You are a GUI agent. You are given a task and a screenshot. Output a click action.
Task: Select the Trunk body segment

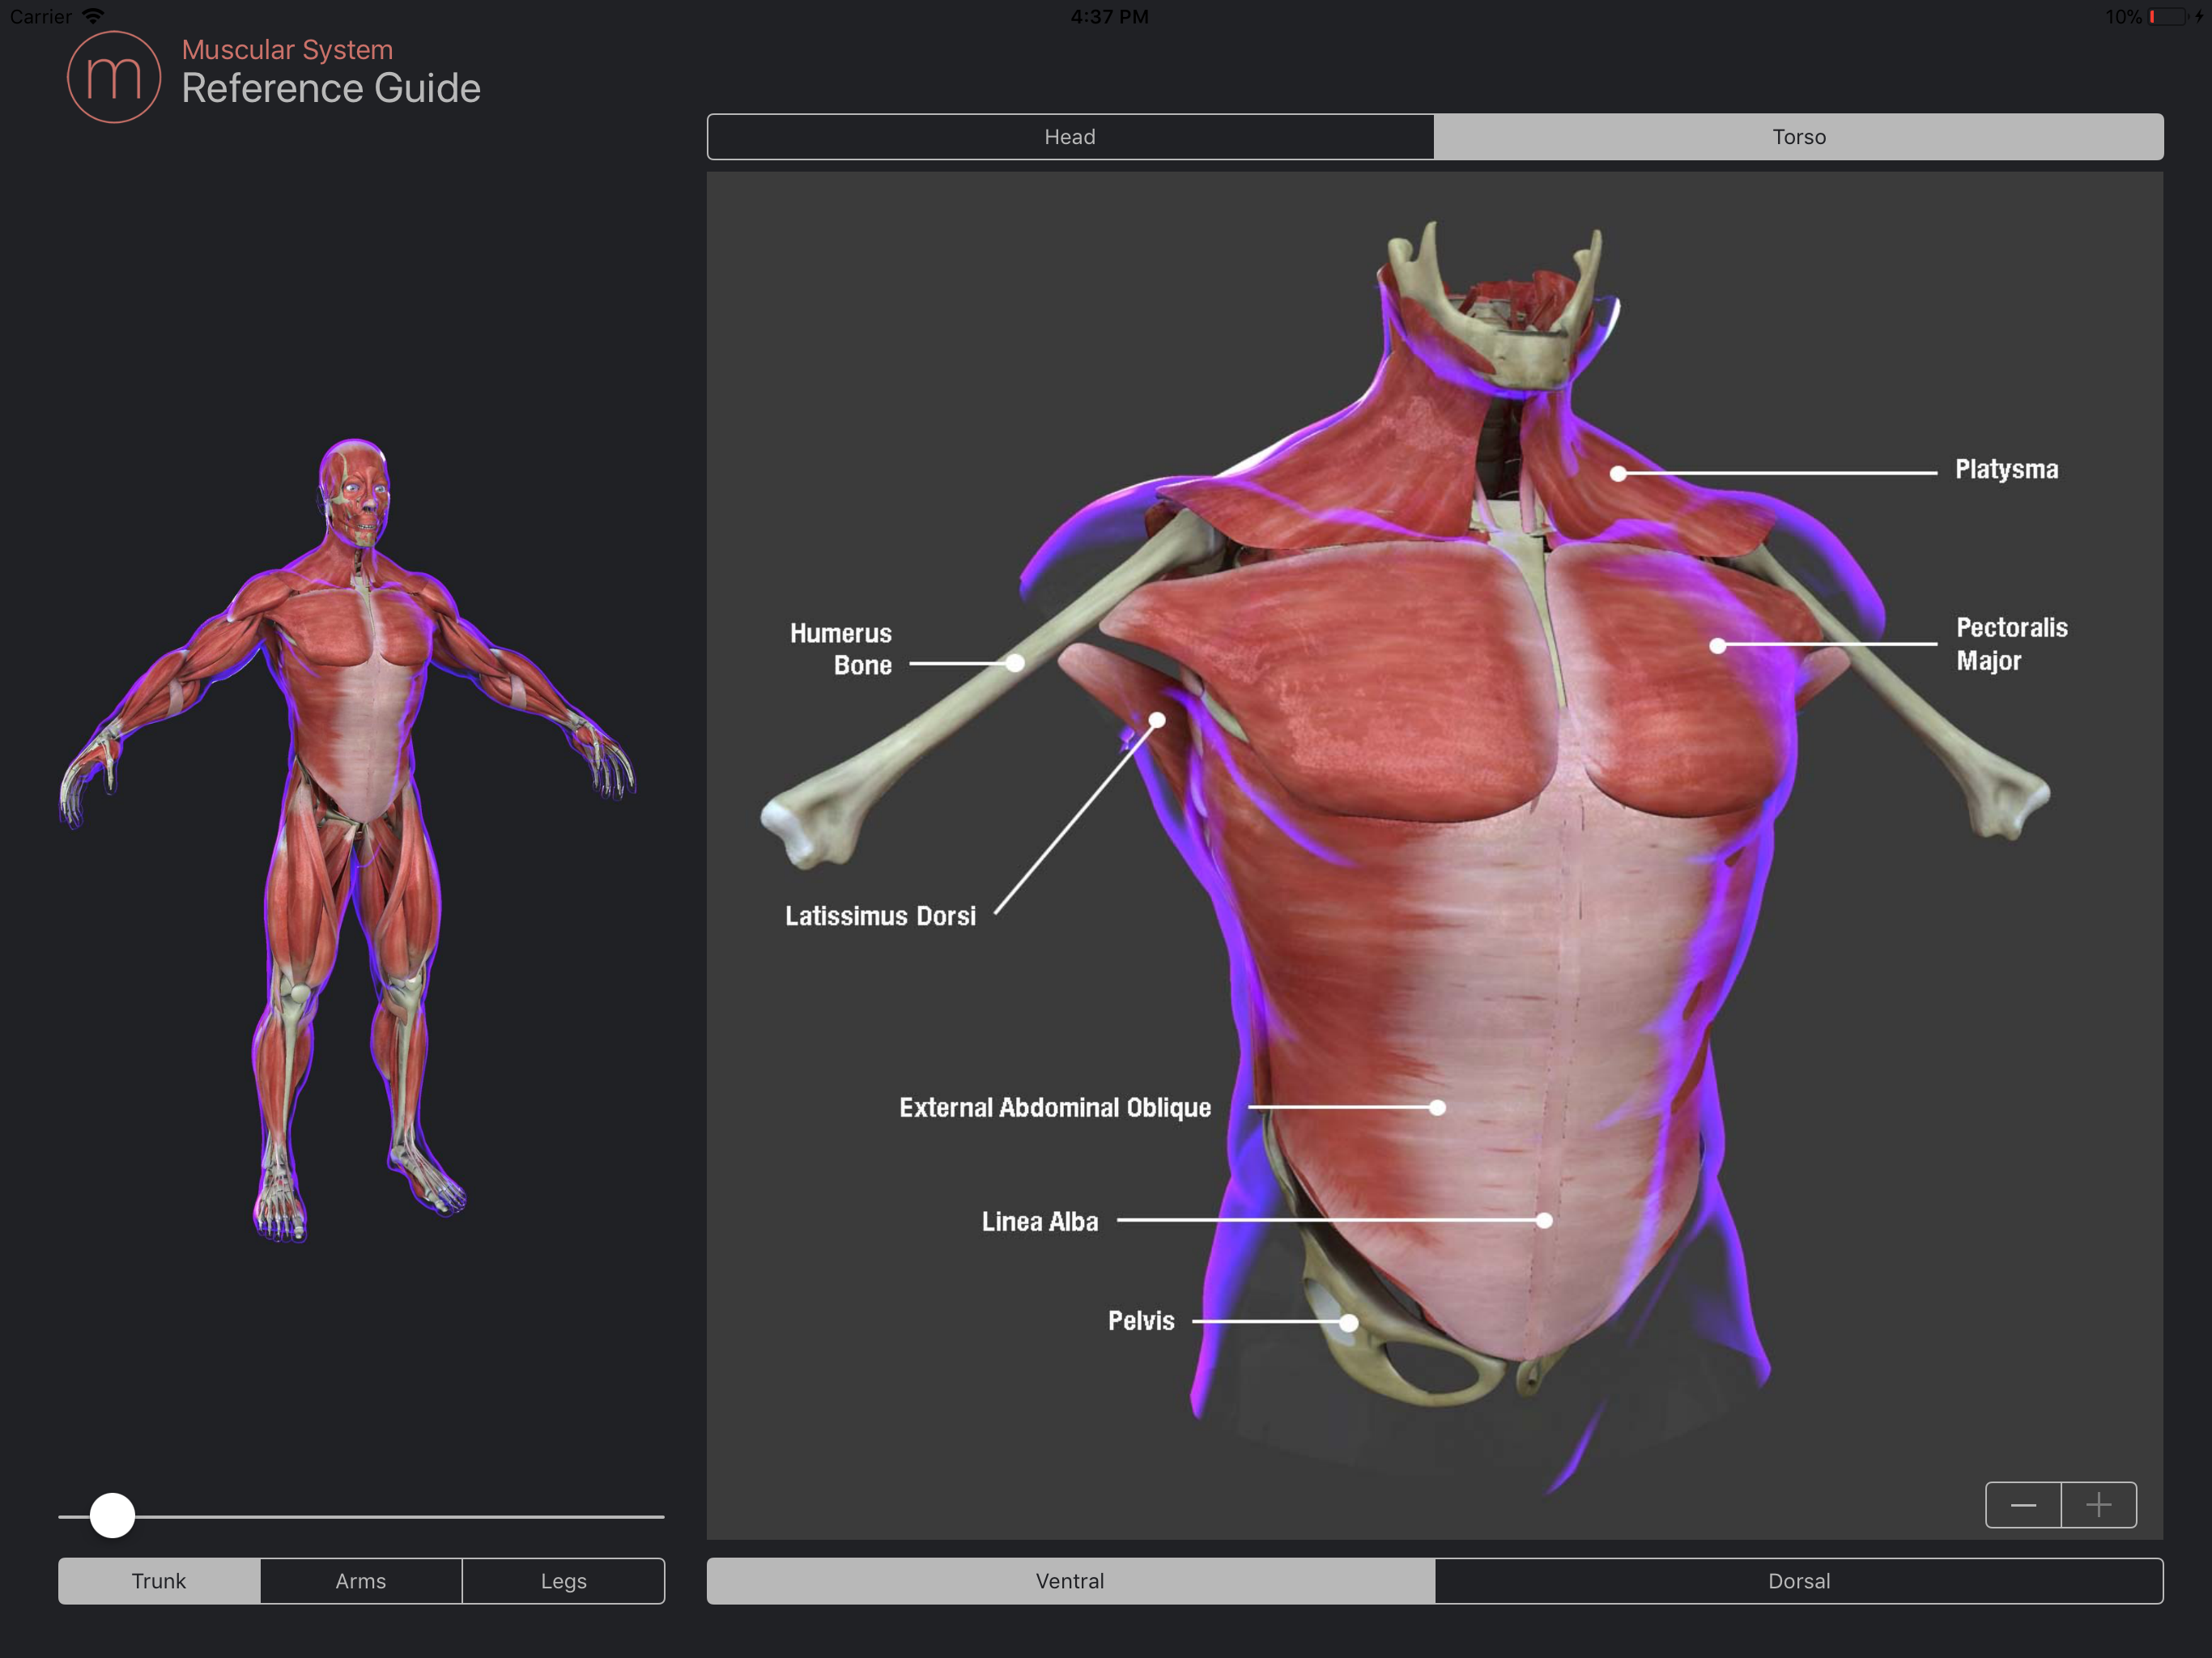point(159,1581)
